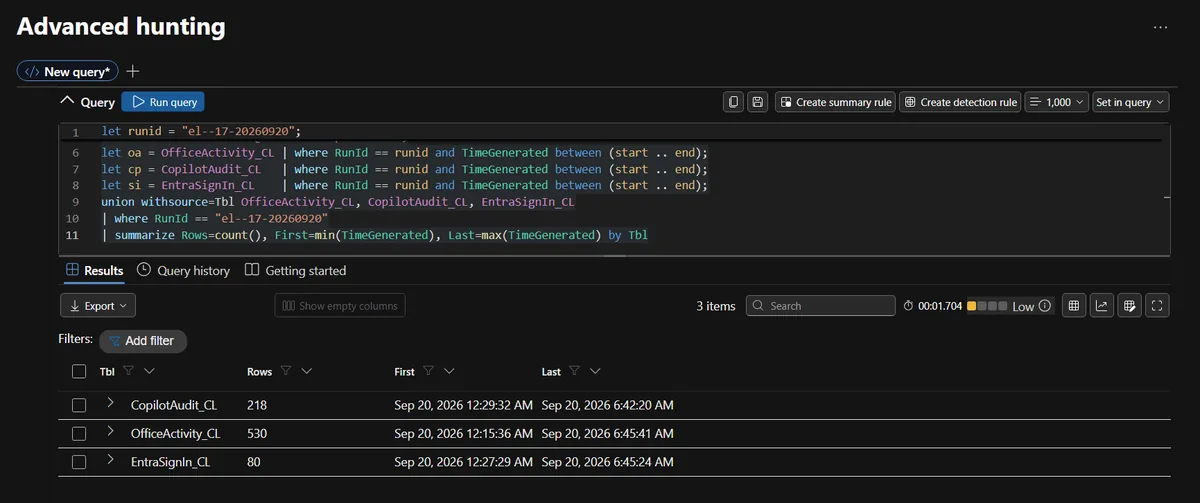1200x503 pixels.
Task: Filter the Tbl column
Action: (129, 371)
